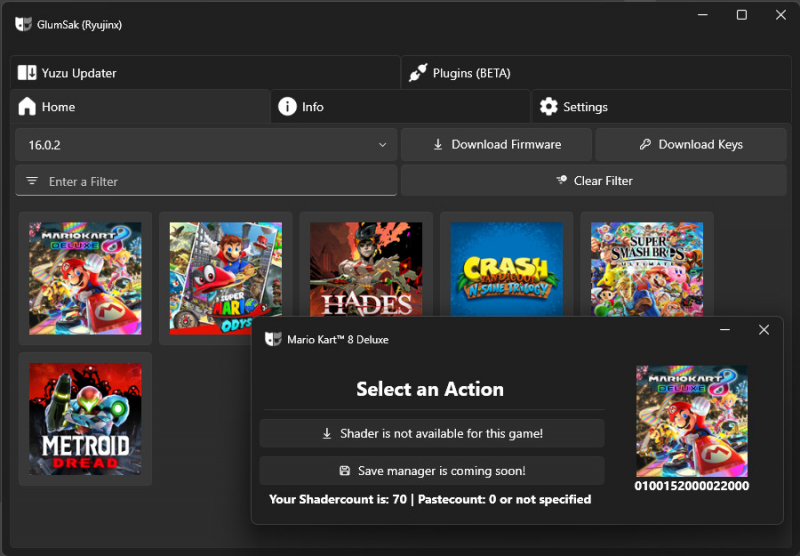The width and height of the screenshot is (800, 556).
Task: Click 'Save manager is coming soon!' button
Action: point(432,470)
